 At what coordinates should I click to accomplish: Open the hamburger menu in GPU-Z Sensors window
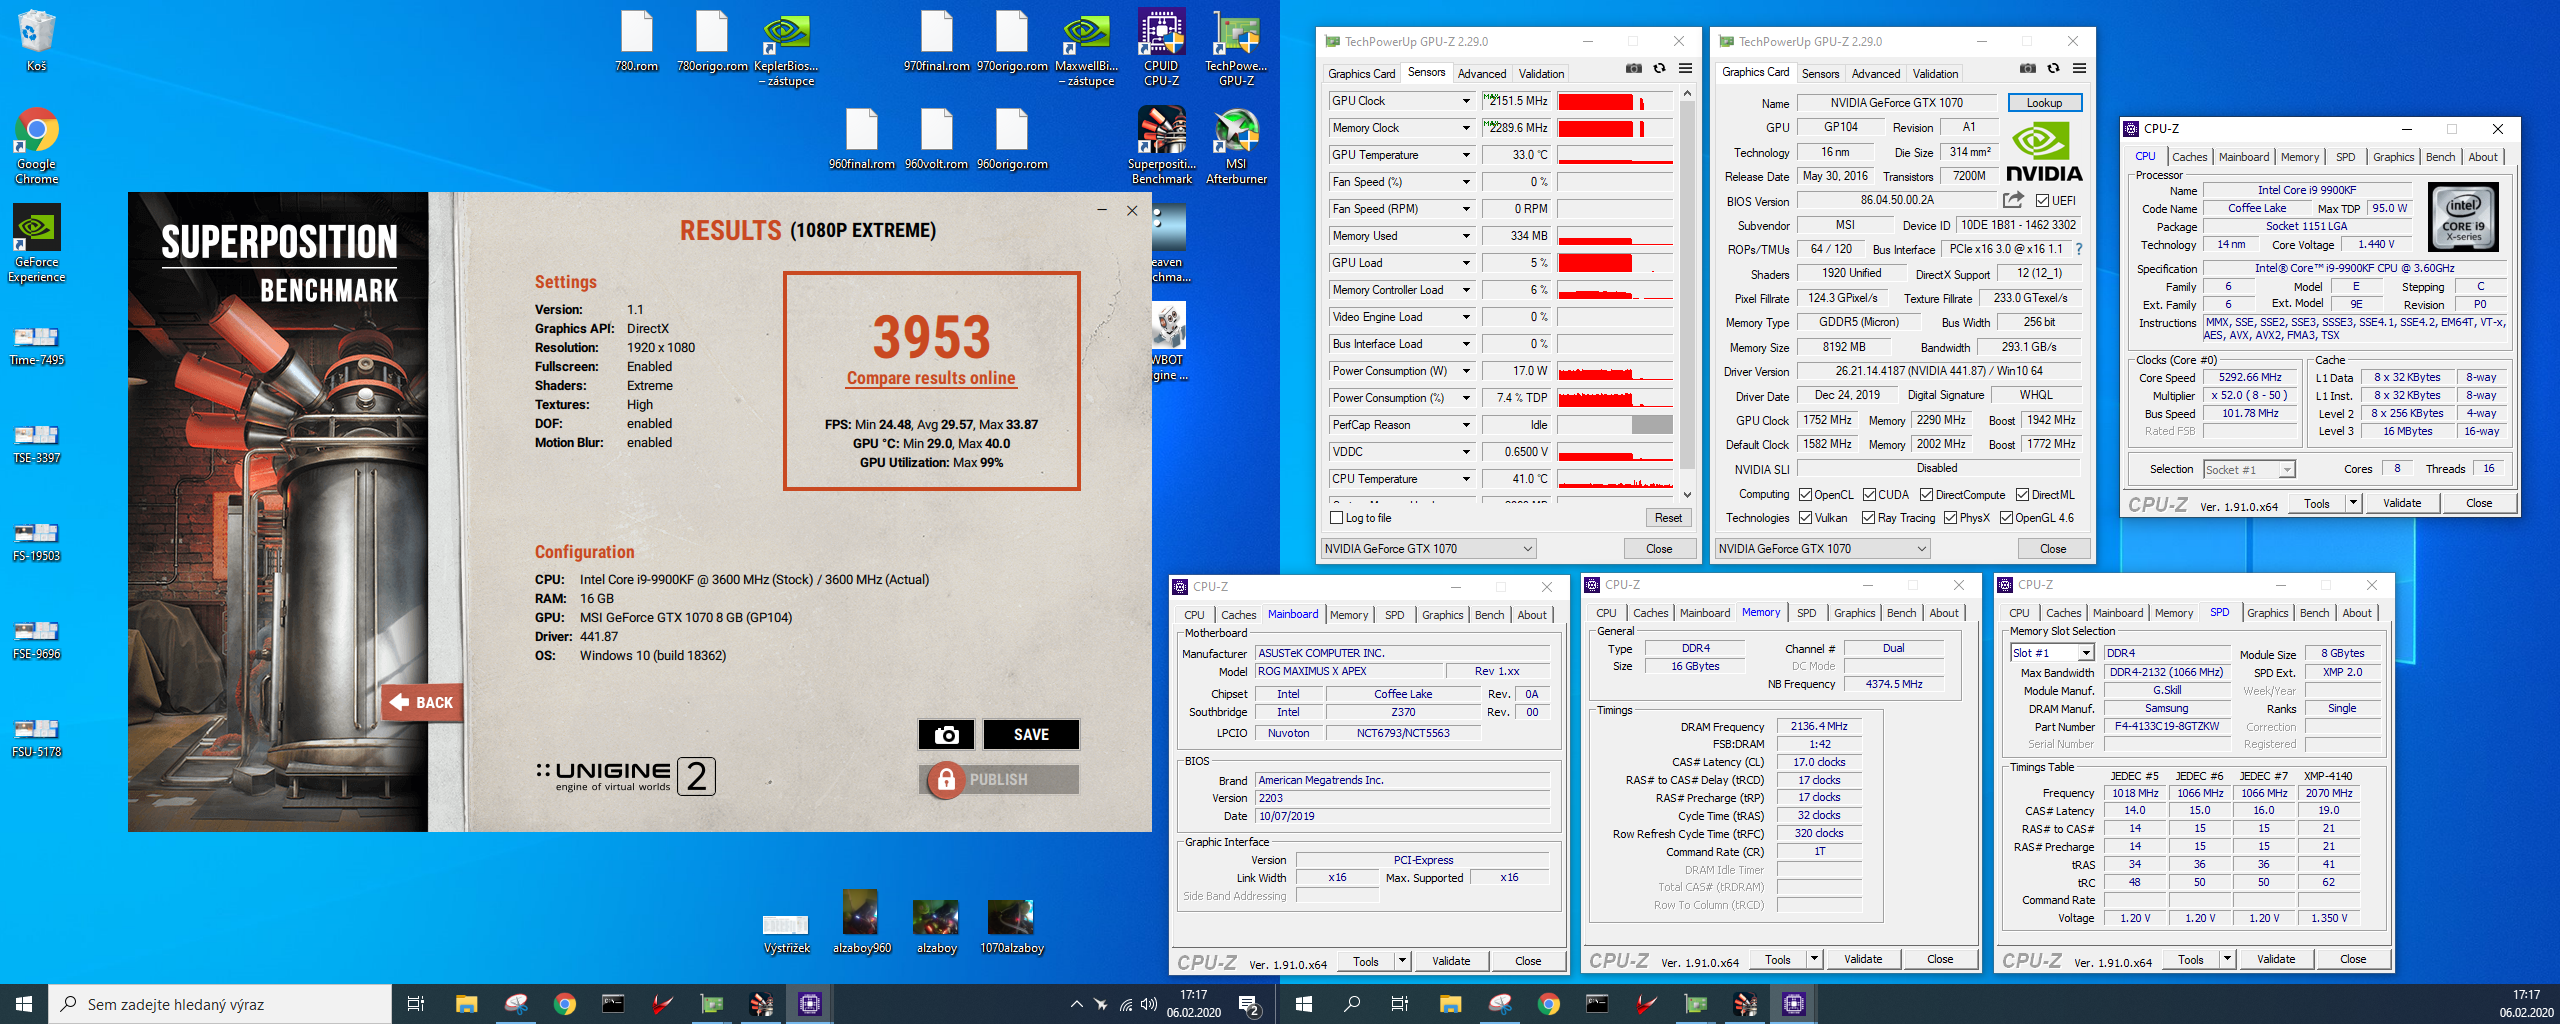tap(1685, 69)
